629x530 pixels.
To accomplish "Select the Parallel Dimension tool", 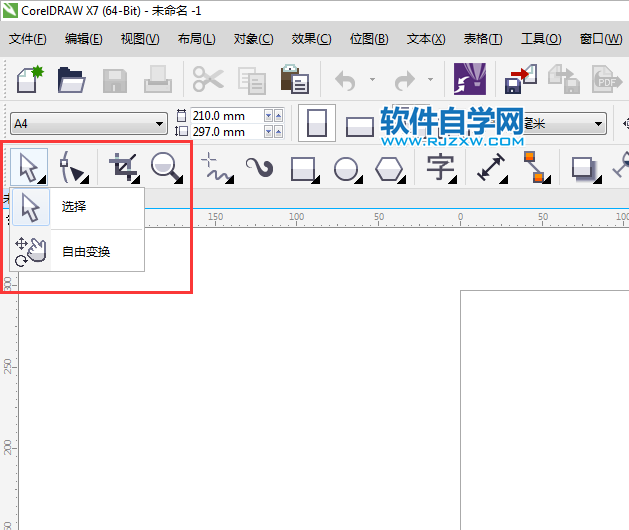I will tap(492, 168).
